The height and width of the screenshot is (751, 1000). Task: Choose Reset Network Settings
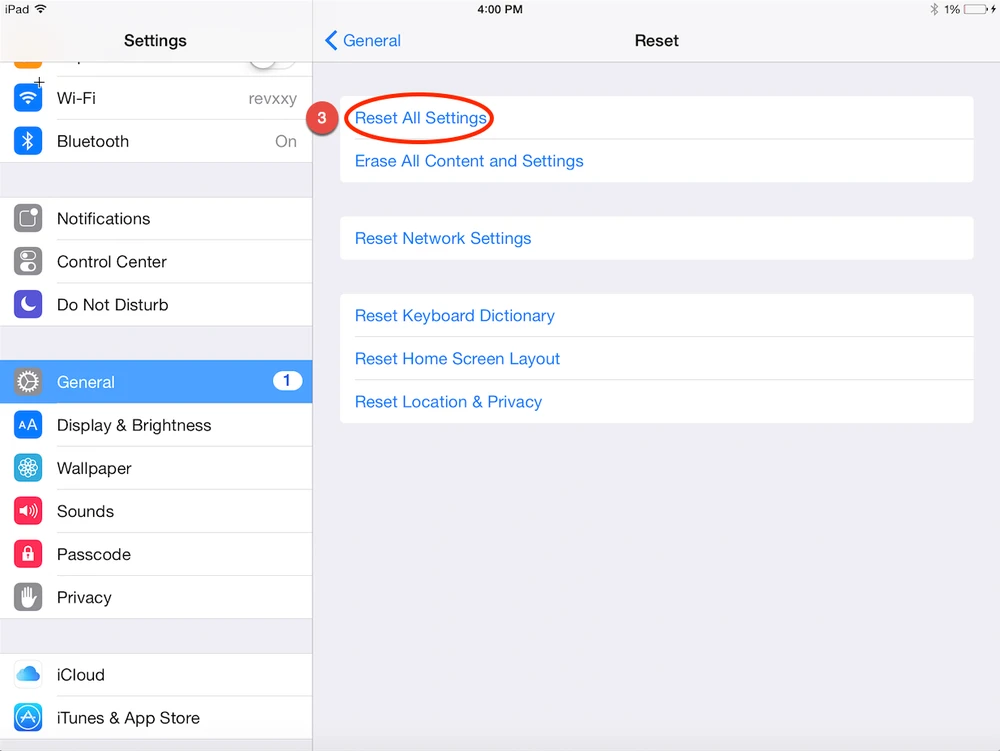[x=442, y=238]
